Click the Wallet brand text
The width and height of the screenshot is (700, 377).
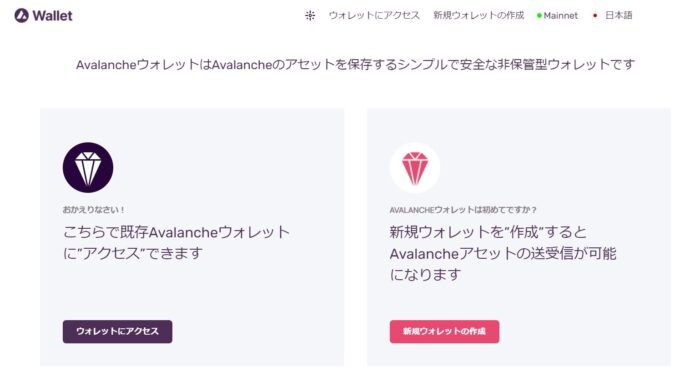(52, 16)
